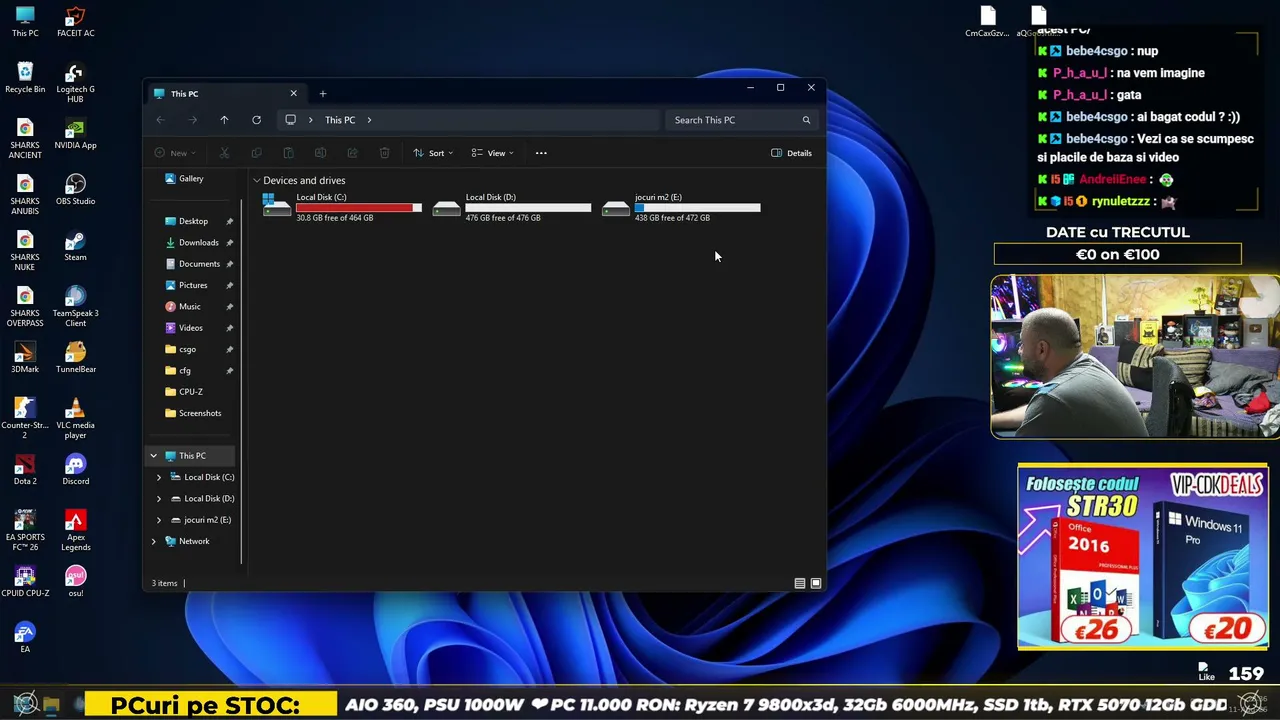This screenshot has height=720, width=1280.
Task: Select the TeamSpeak 3 Client desktop icon
Action: [x=75, y=307]
